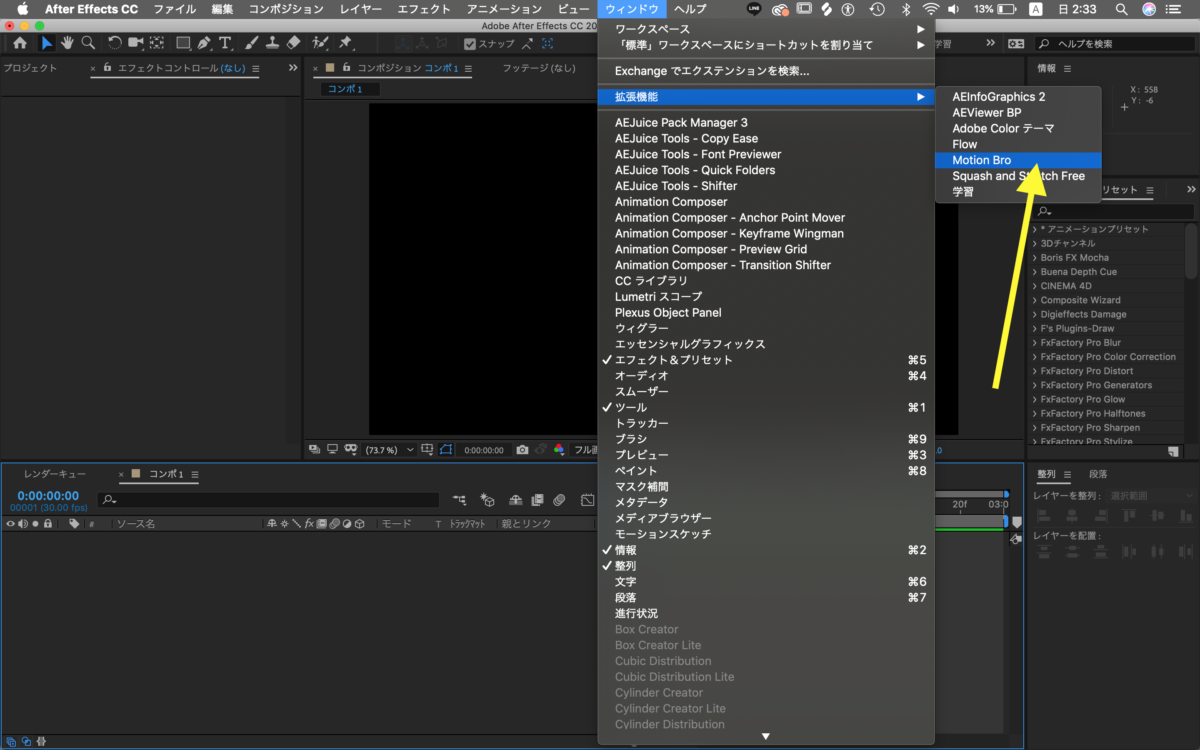1200x750 pixels.
Task: Click the Home icon in the toolbar
Action: pyautogui.click(x=20, y=44)
